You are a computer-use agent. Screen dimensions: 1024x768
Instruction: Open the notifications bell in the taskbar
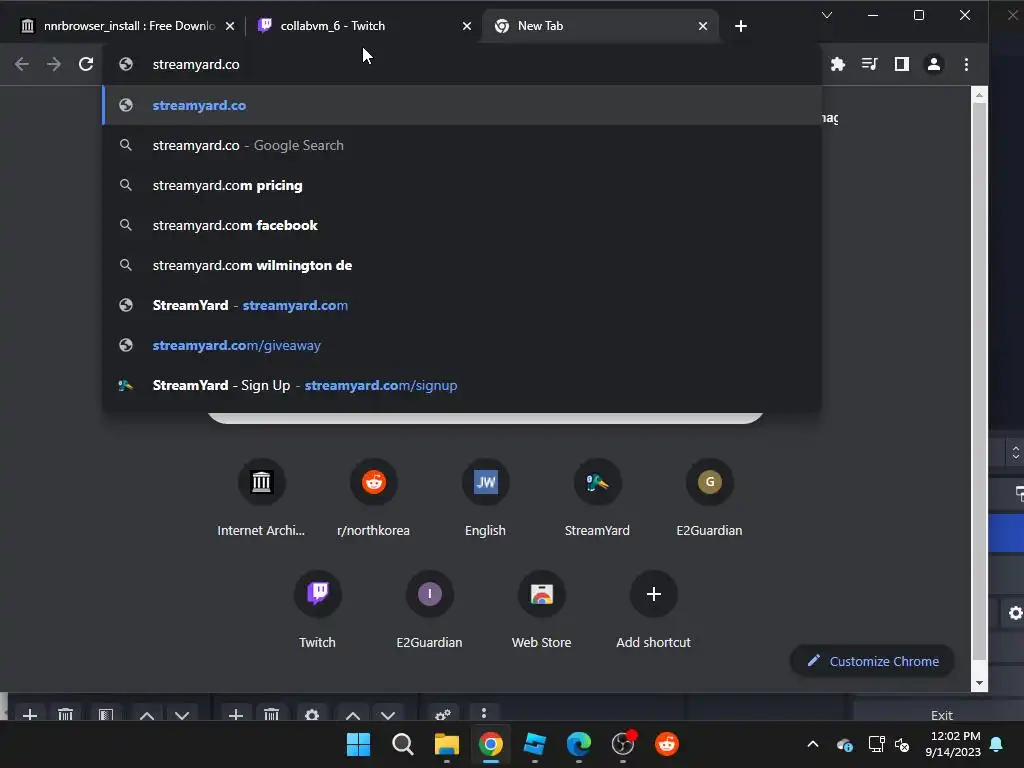pos(997,744)
